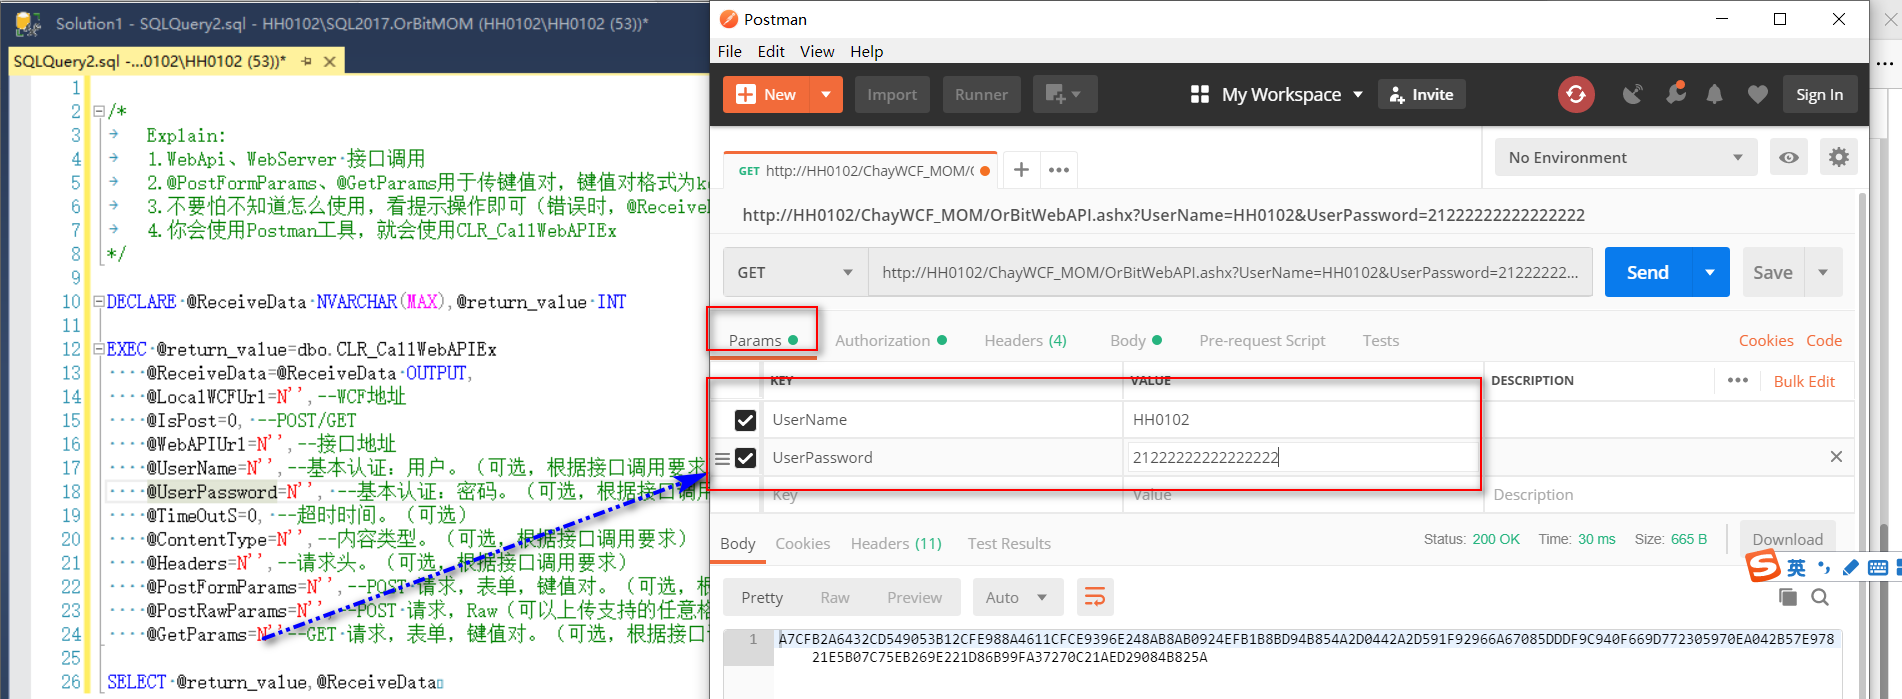This screenshot has height=699, width=1902.
Task: Switch to the request Headers (4) tab
Action: click(x=1025, y=340)
